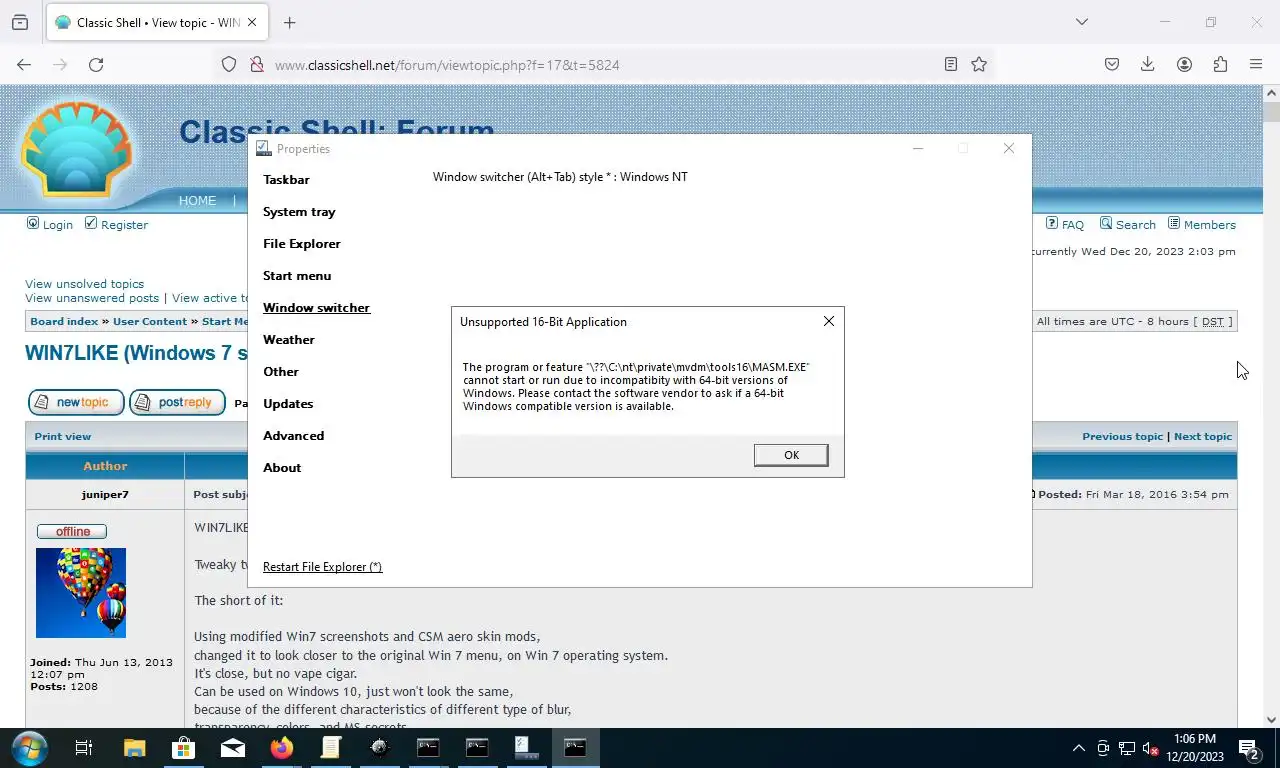Open Updates section in Properties
The width and height of the screenshot is (1280, 768).
tap(288, 404)
